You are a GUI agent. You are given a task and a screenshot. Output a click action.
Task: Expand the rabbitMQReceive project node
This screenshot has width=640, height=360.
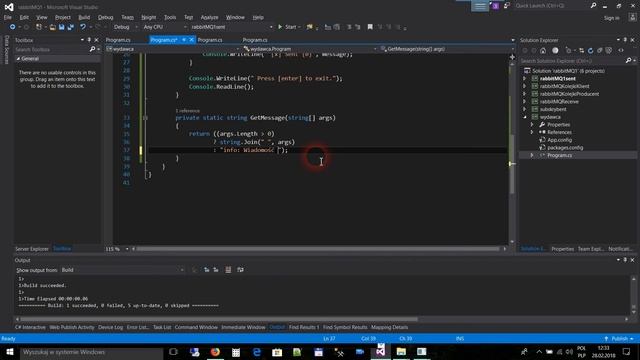click(x=524, y=101)
